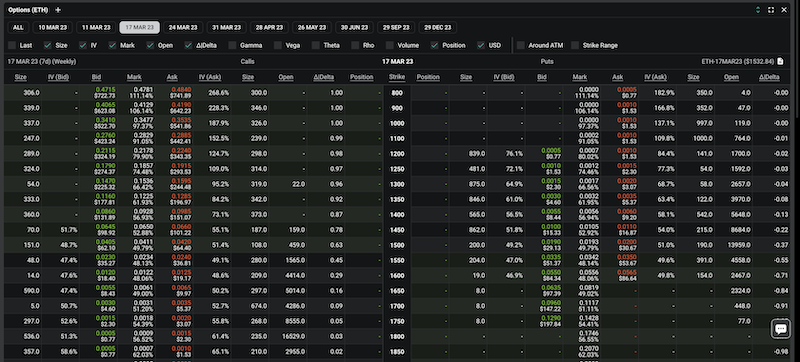Add a new panel tab with plus icon
800x362 pixels.
click(58, 10)
